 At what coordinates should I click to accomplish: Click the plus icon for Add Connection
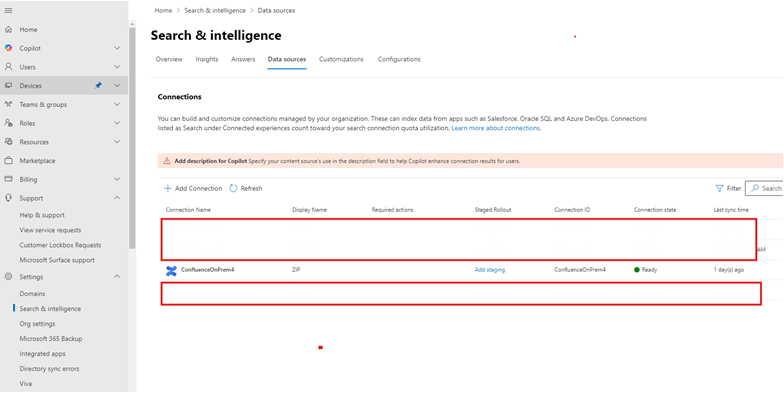click(168, 188)
